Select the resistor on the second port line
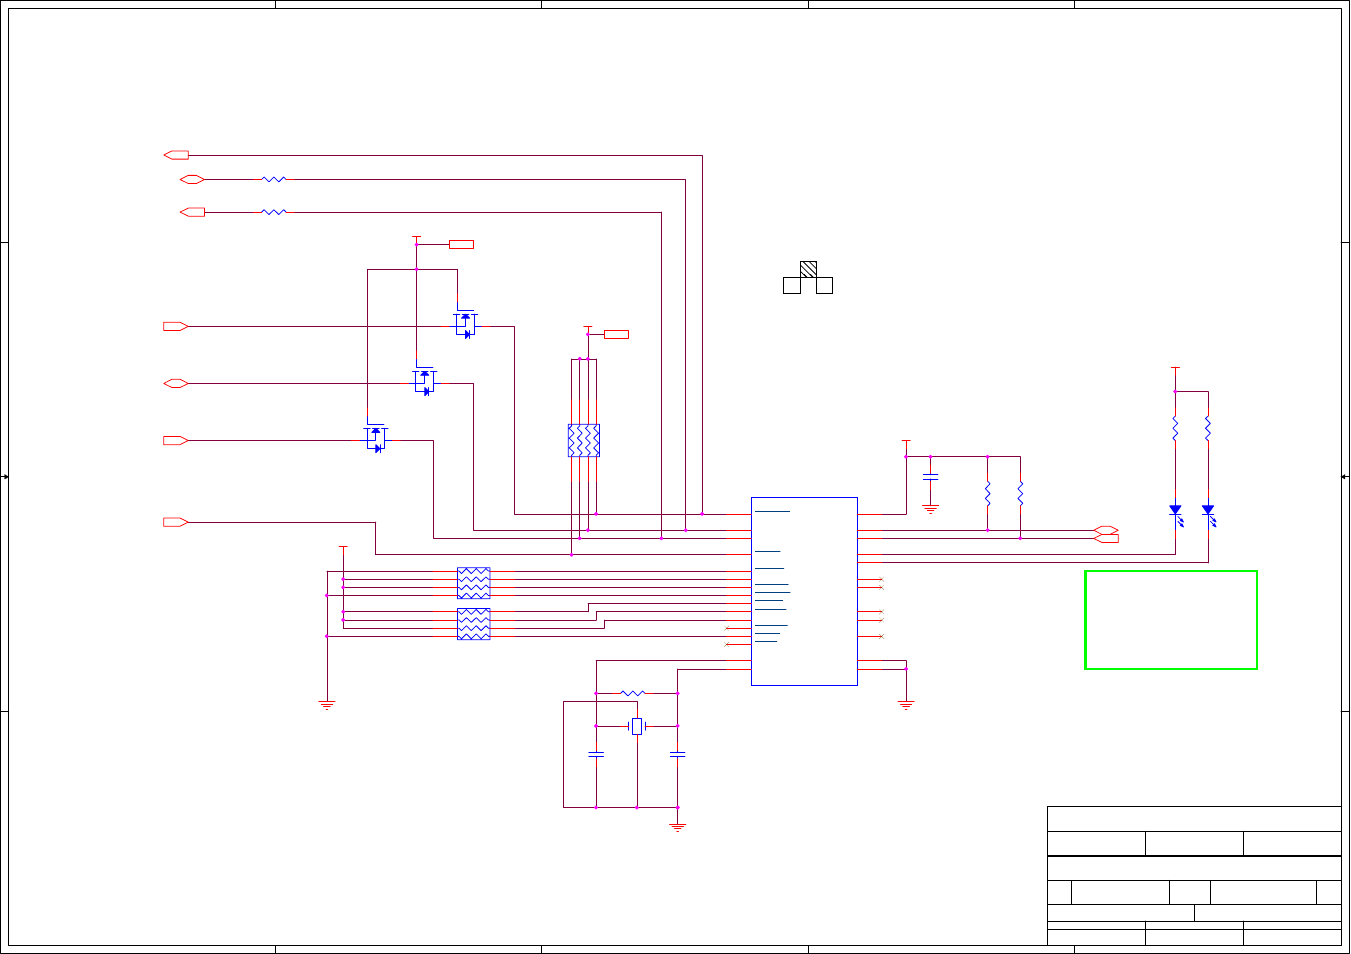Screen dimensions: 1351x954 [274, 179]
